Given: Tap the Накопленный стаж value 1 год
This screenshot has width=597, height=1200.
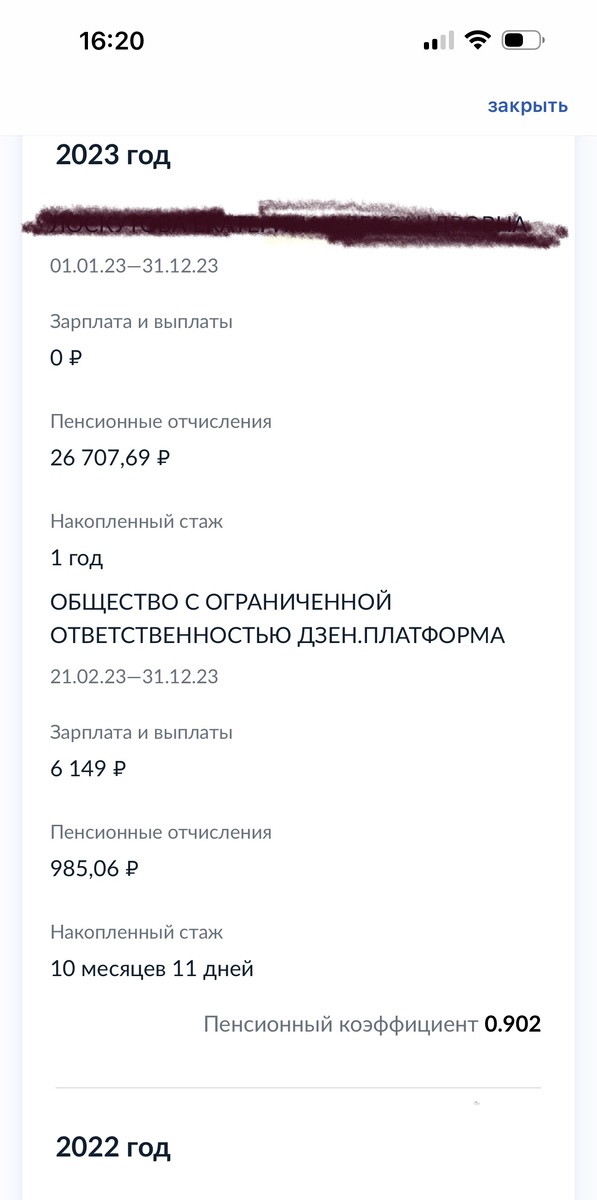Looking at the screenshot, I should click(77, 559).
